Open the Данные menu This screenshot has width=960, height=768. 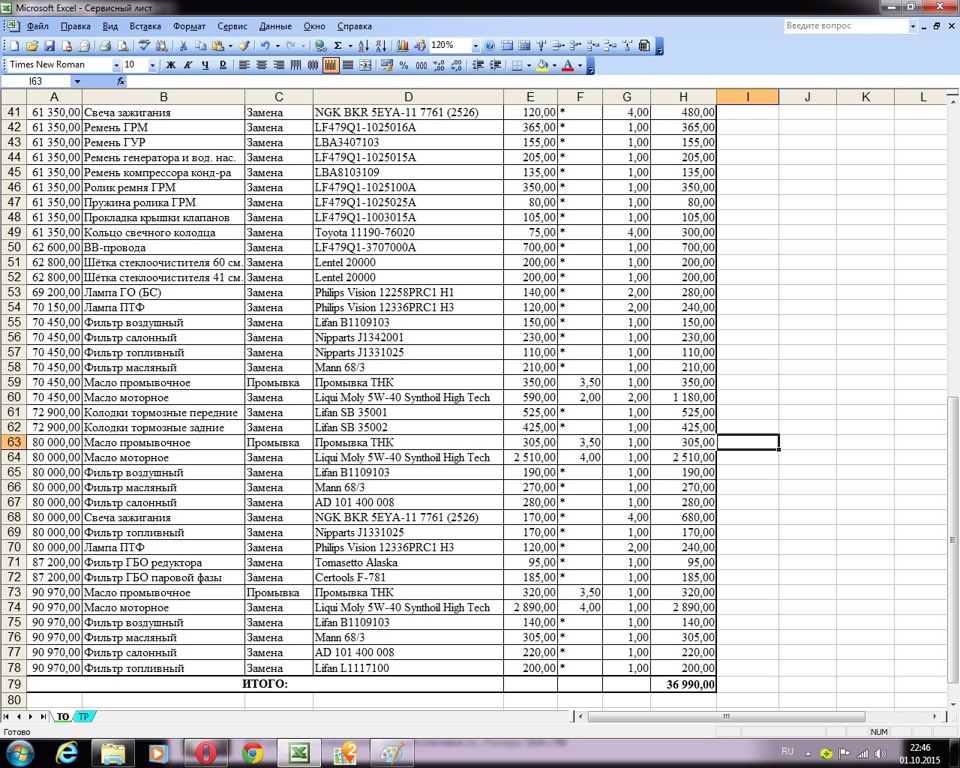(x=275, y=26)
